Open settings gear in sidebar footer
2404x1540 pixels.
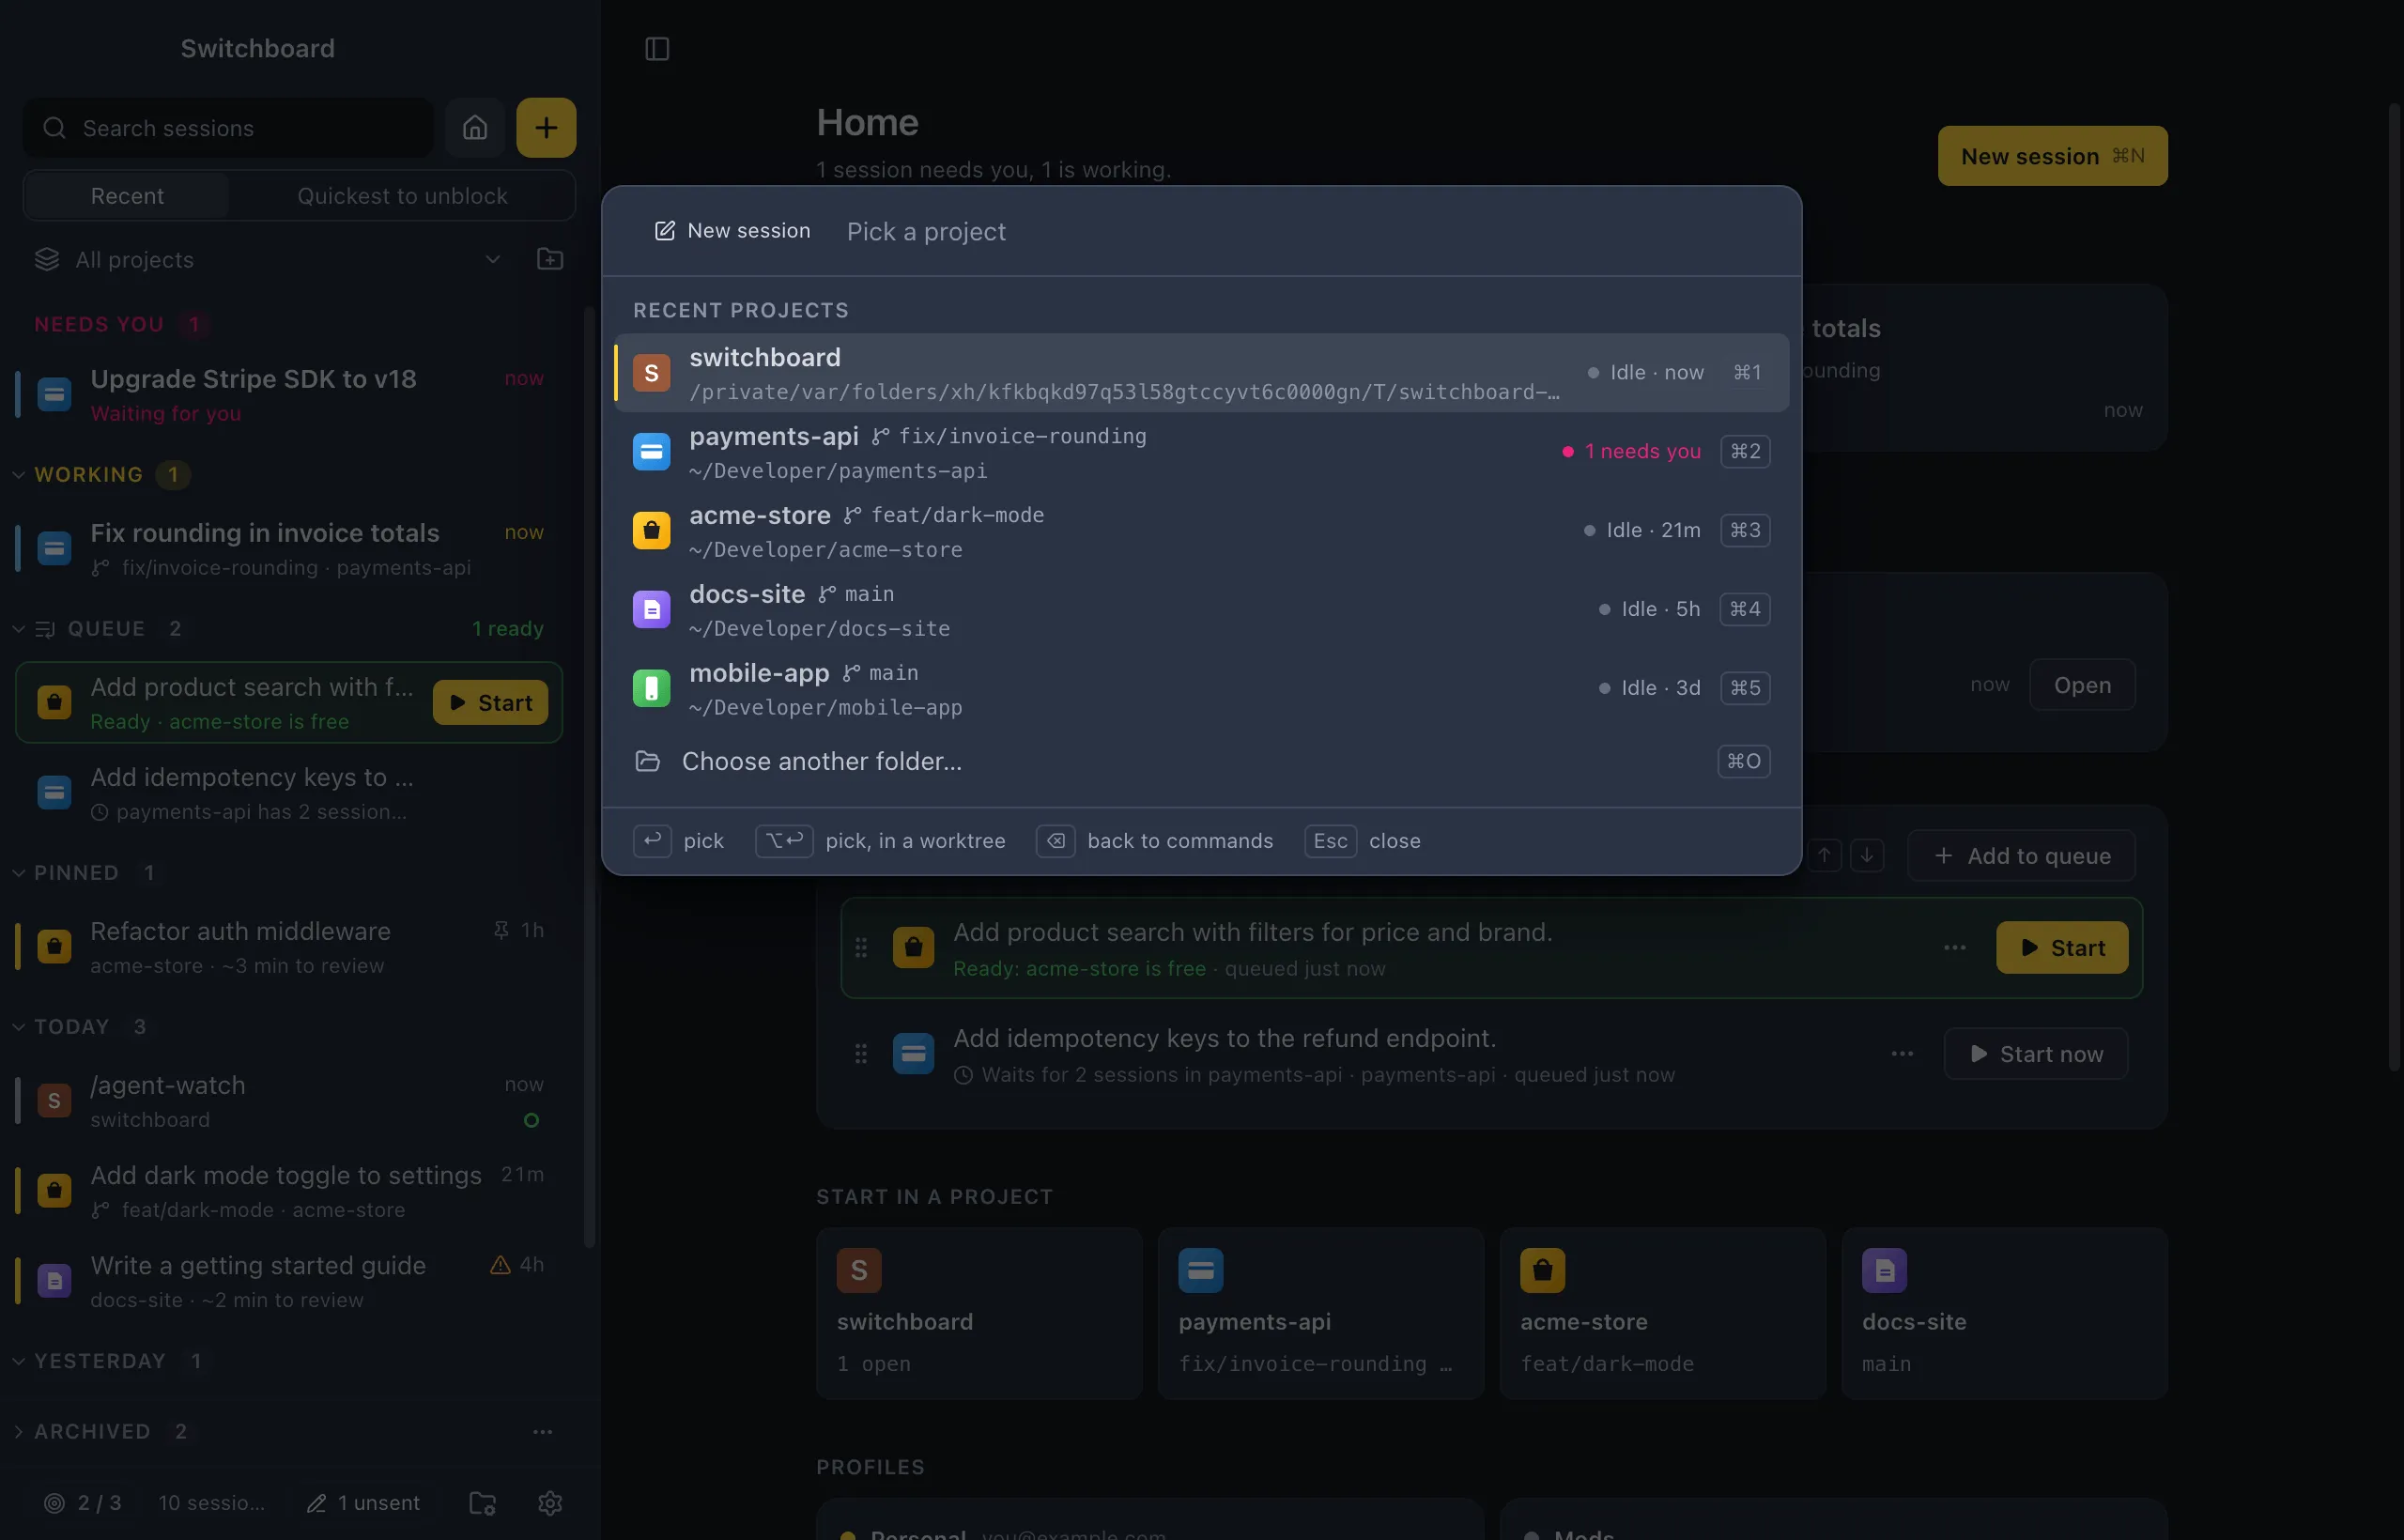[x=550, y=1502]
